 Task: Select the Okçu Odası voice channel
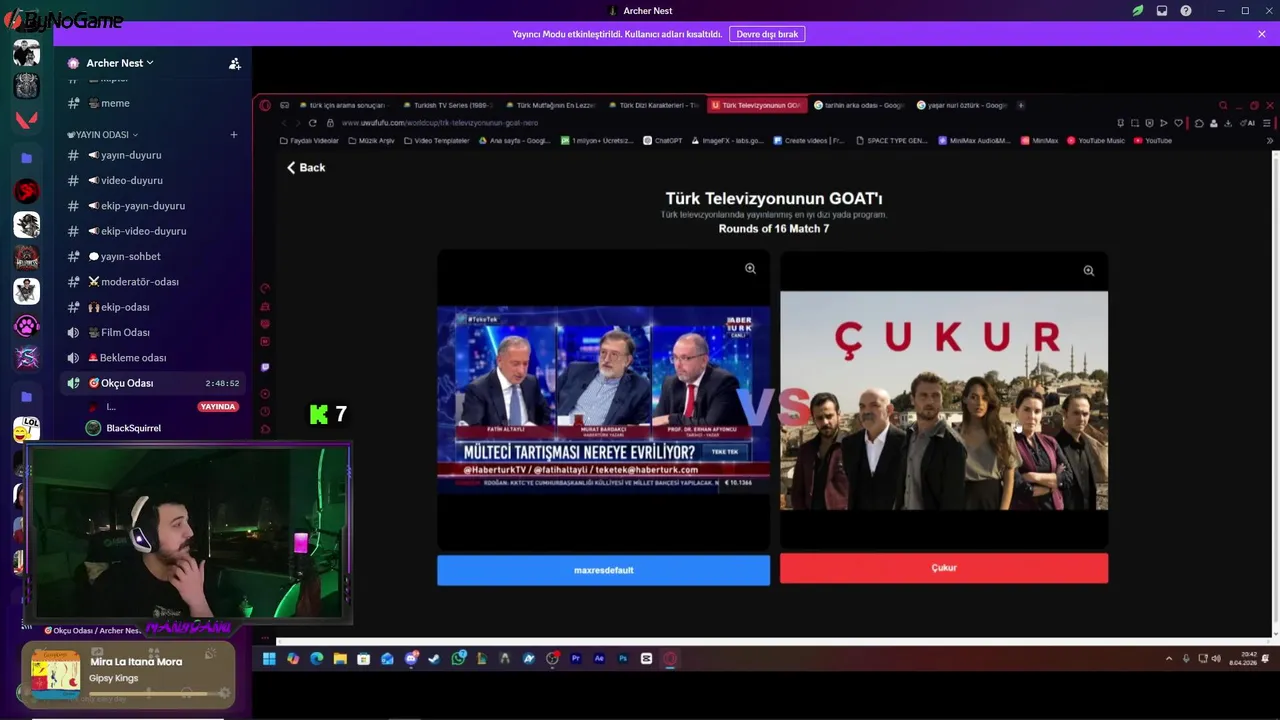point(152,383)
